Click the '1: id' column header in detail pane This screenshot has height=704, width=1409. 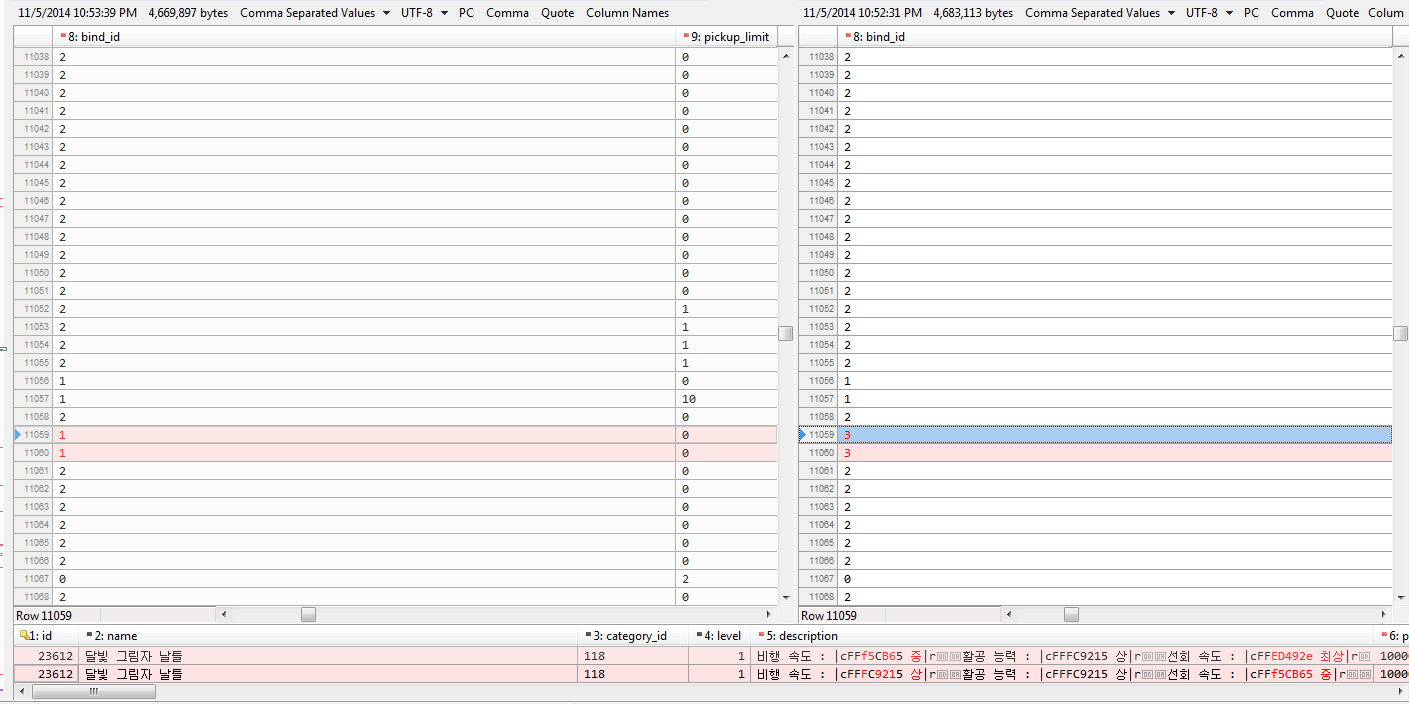[47, 636]
